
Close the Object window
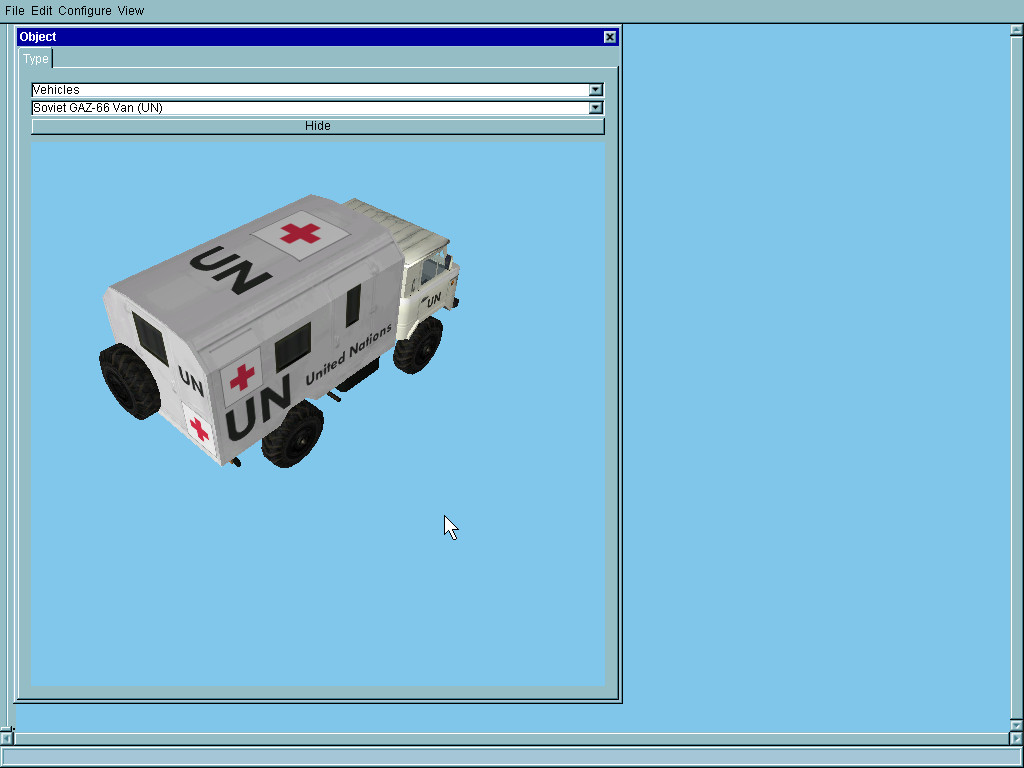tap(609, 37)
